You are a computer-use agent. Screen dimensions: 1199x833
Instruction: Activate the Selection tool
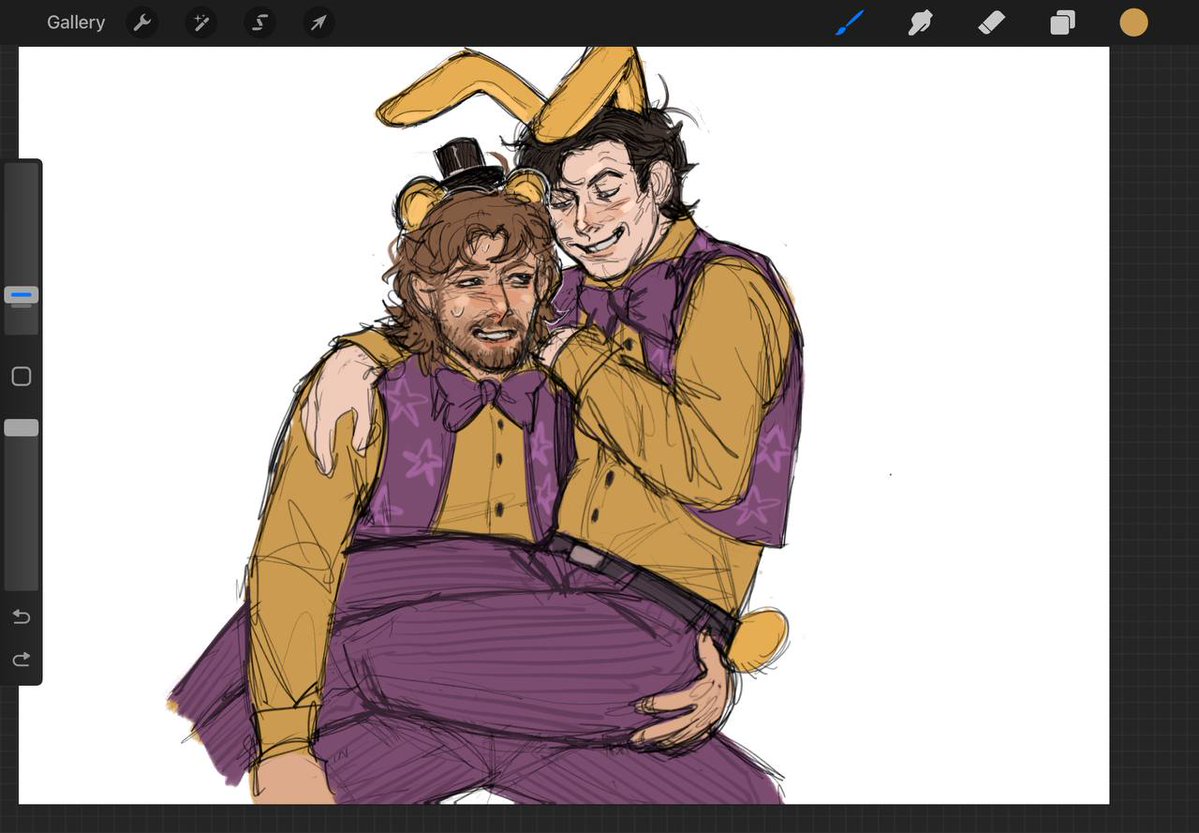260,23
